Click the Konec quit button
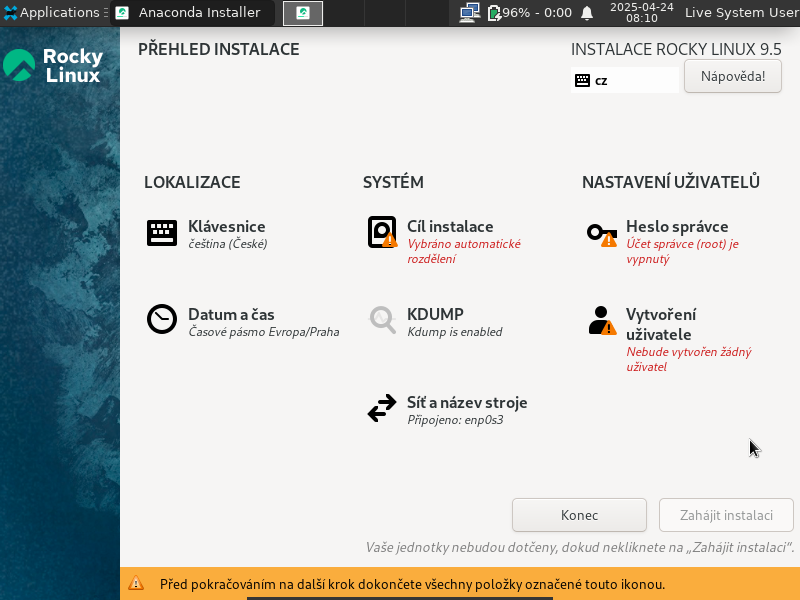This screenshot has height=600, width=800. 579,515
